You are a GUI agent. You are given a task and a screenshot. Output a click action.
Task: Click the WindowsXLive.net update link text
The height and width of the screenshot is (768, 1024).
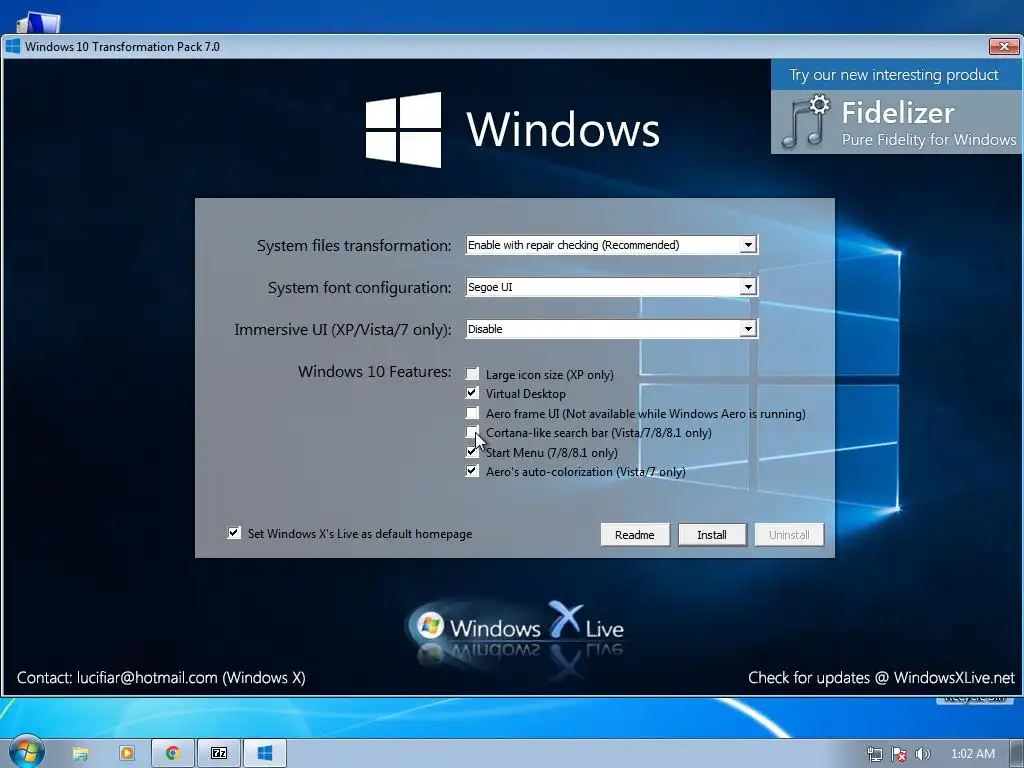954,678
